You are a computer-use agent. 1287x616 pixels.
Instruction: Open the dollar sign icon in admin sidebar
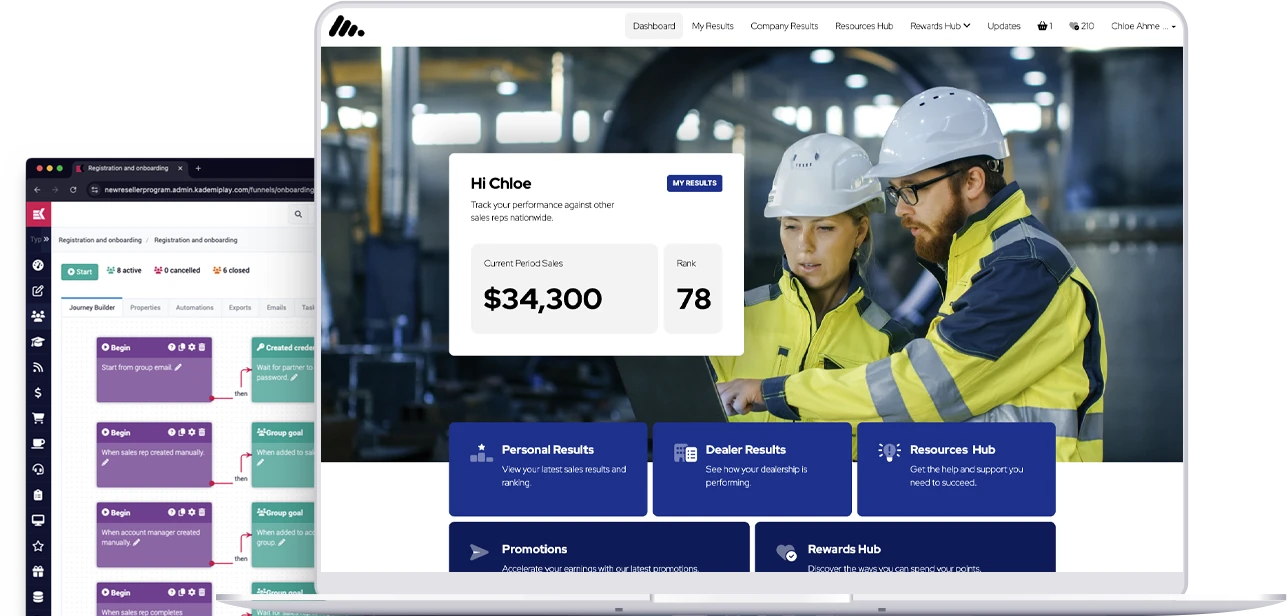click(x=38, y=393)
